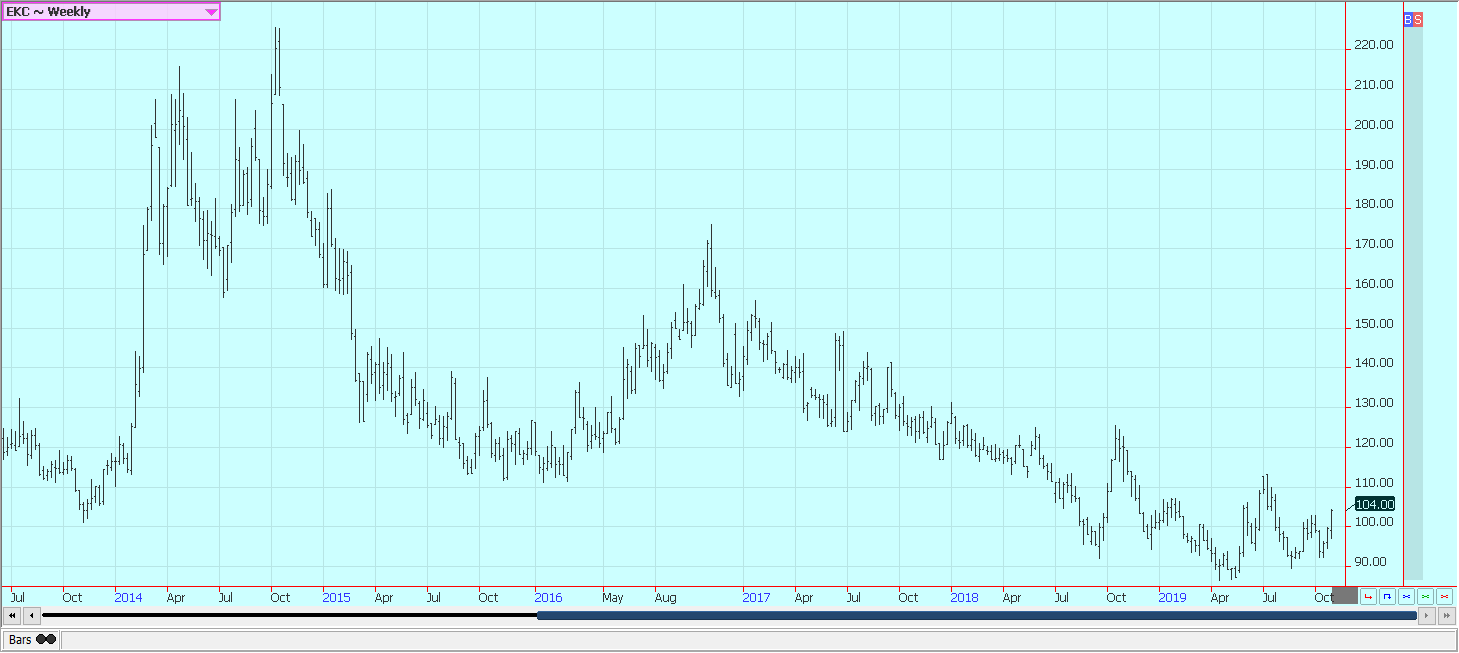Click the 180.00 price axis label
The height and width of the screenshot is (653, 1459).
tap(1374, 204)
